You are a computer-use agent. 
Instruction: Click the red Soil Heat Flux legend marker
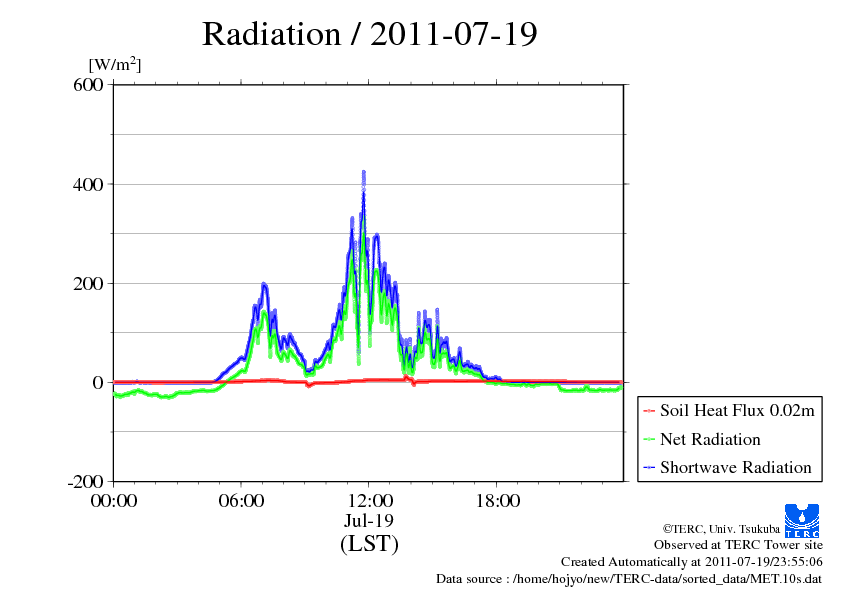649,411
